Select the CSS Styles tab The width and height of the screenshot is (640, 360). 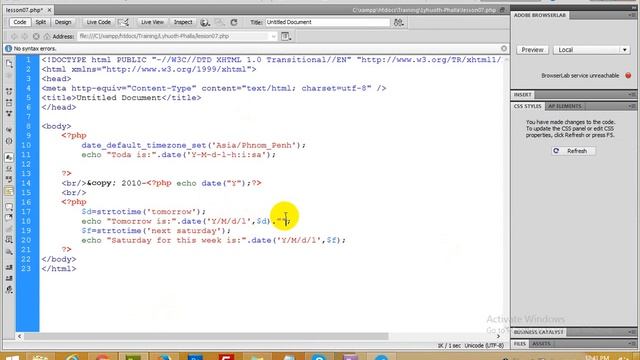527,106
